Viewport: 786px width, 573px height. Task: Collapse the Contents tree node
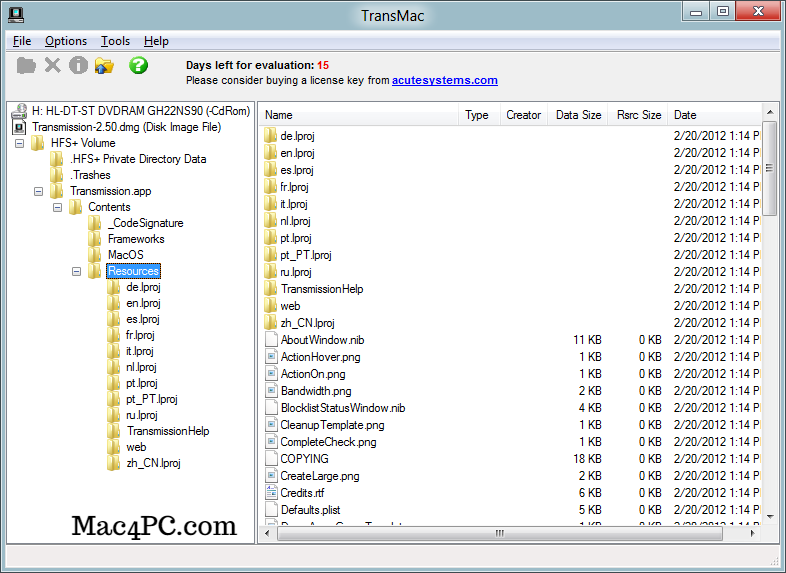tap(58, 208)
